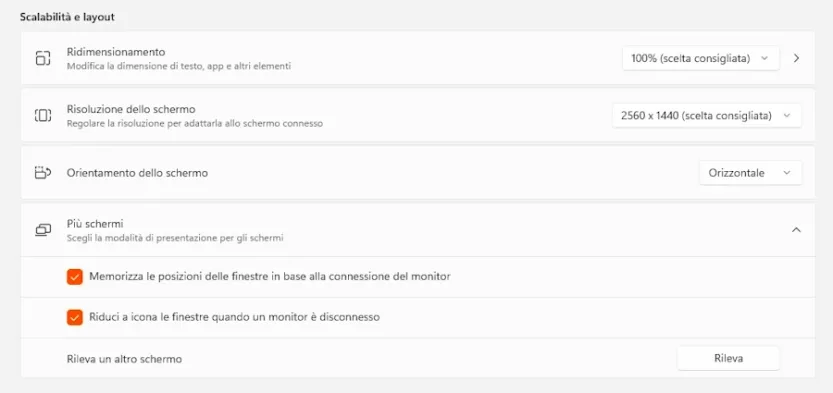The height and width of the screenshot is (393, 833).
Task: Click the Più schermi monitors icon
Action: coord(42,230)
